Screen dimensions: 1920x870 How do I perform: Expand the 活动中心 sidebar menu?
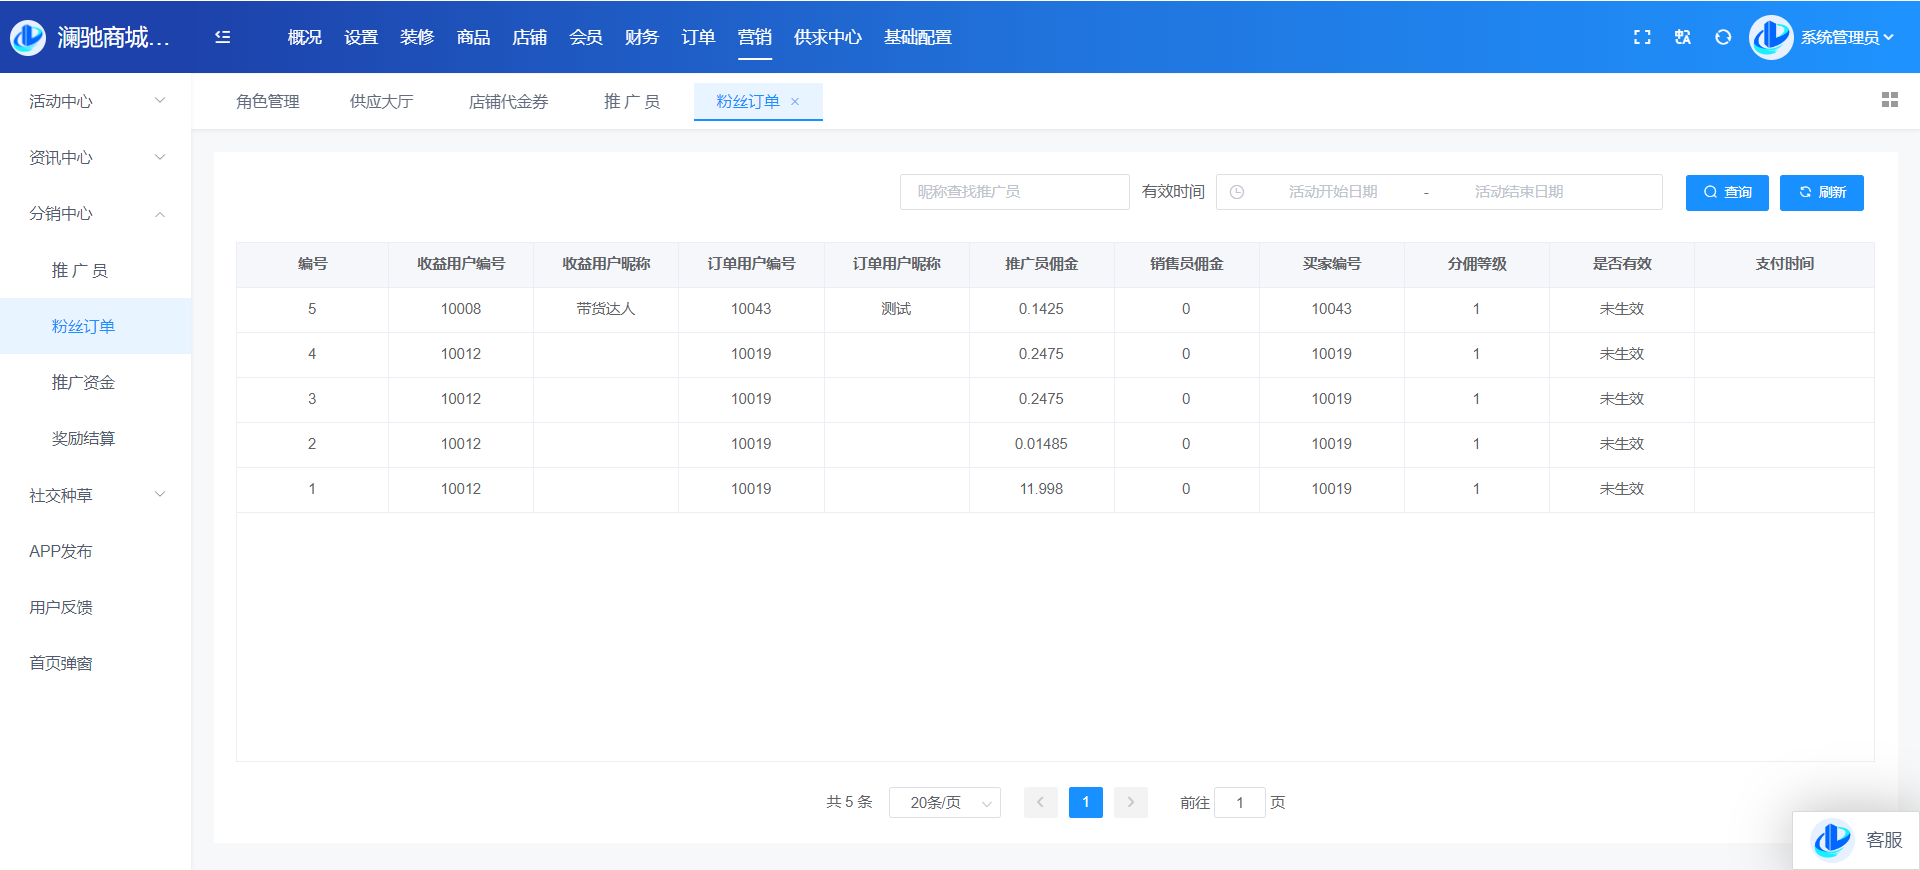click(x=95, y=101)
